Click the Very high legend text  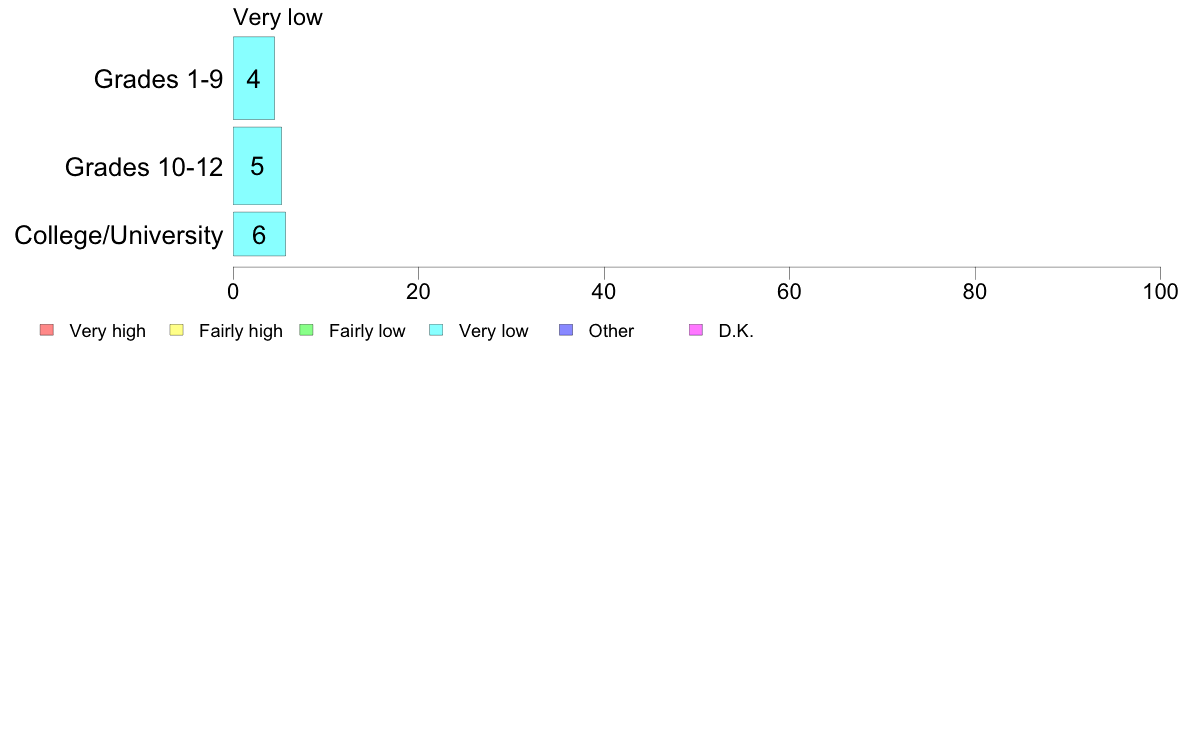point(108,331)
